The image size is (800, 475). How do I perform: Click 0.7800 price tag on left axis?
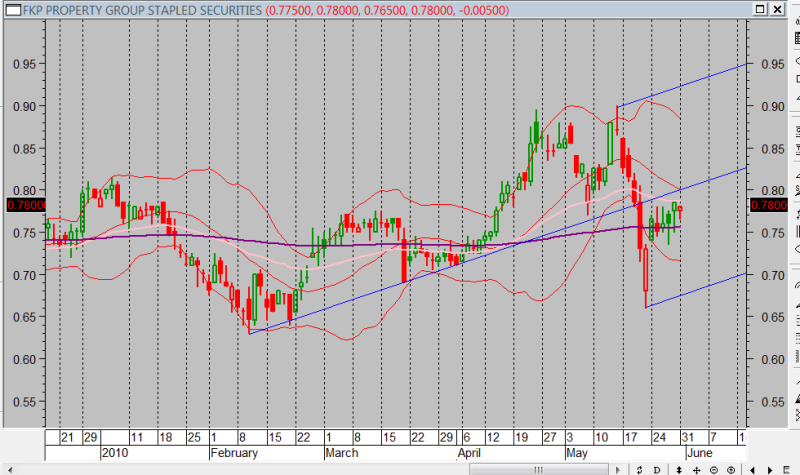tap(27, 205)
